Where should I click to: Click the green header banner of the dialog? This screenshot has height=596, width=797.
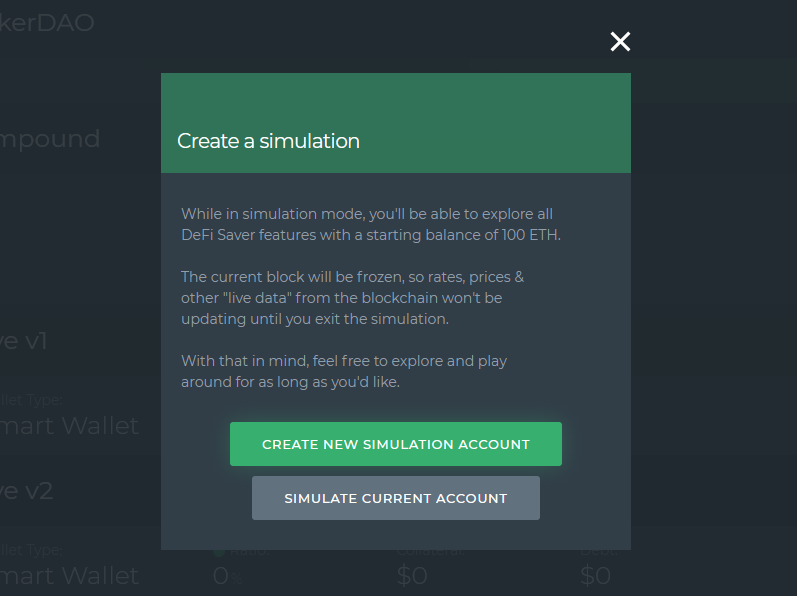click(x=396, y=123)
